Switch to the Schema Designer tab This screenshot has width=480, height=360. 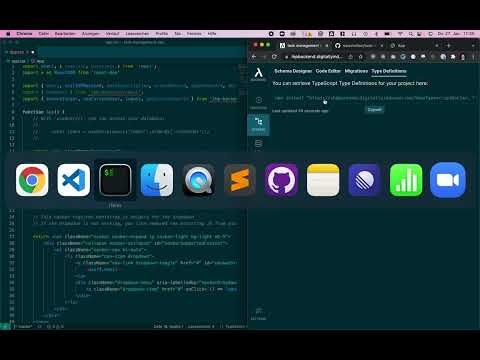tap(293, 71)
